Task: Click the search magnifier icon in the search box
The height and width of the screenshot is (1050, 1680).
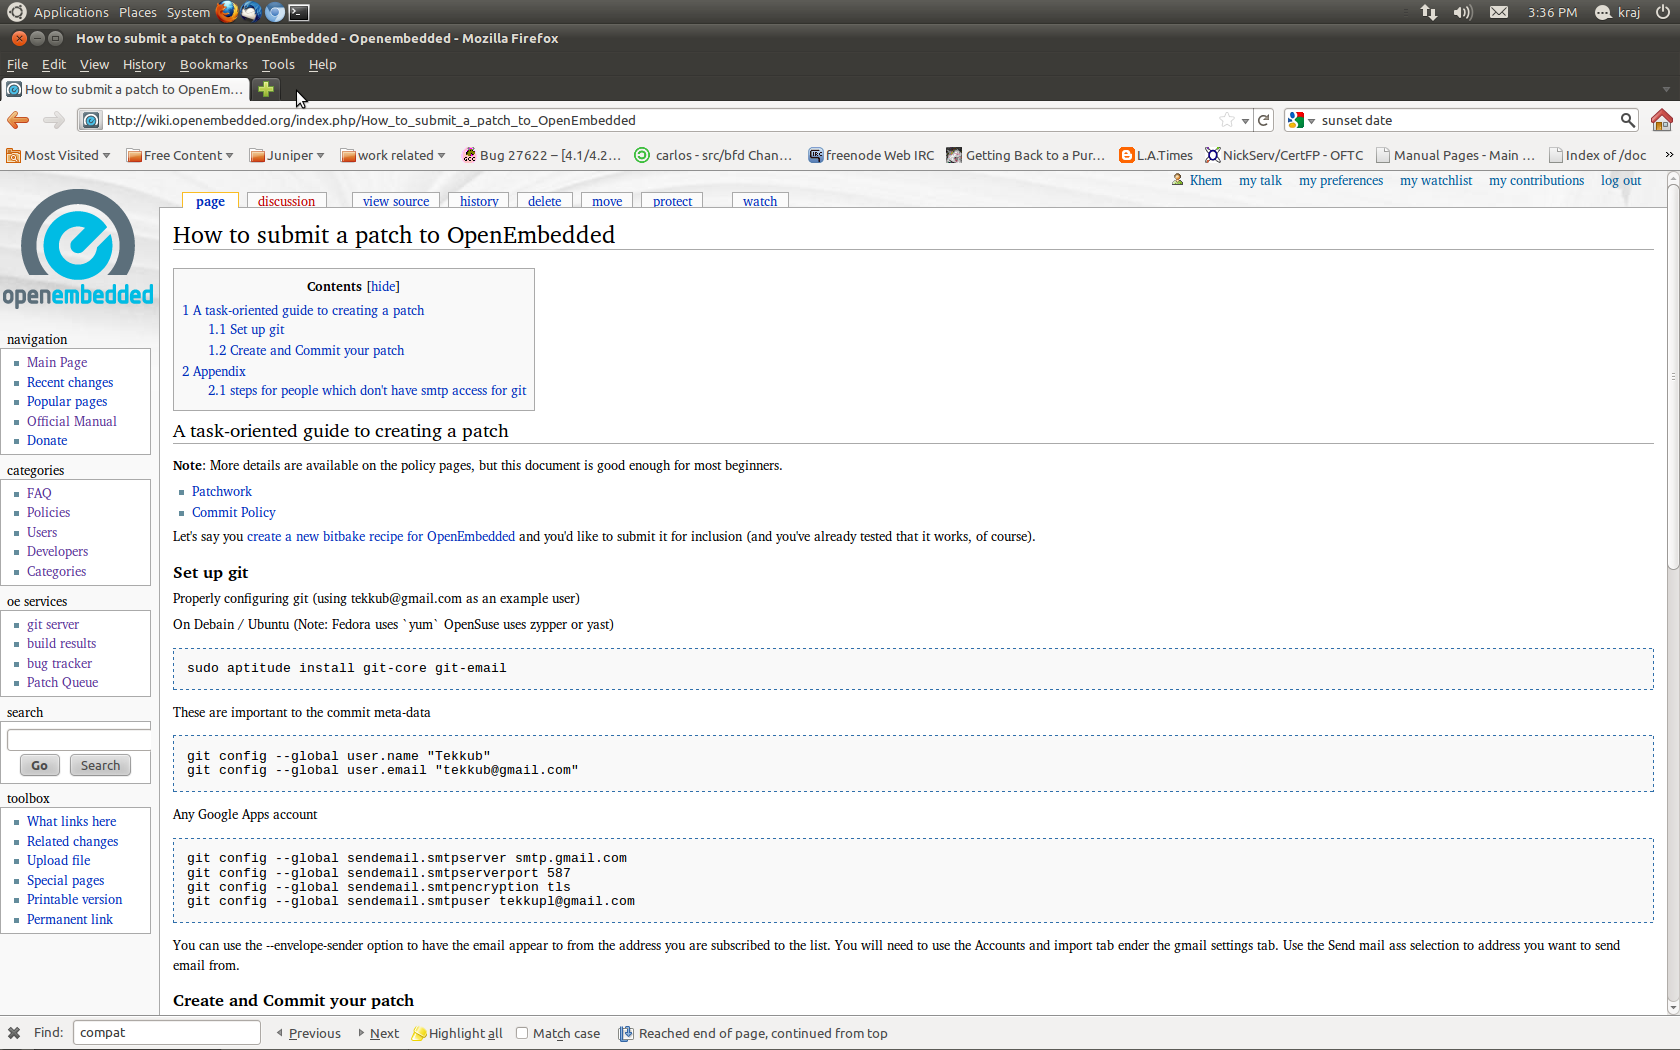Action: point(1627,120)
